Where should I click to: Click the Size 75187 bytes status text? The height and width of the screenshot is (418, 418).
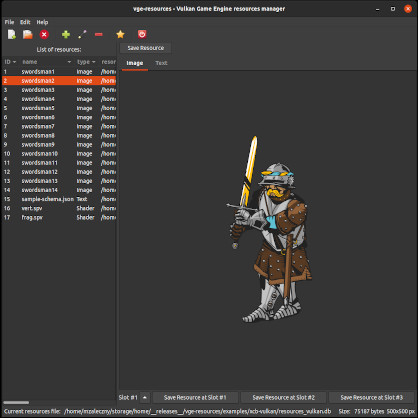362,411
